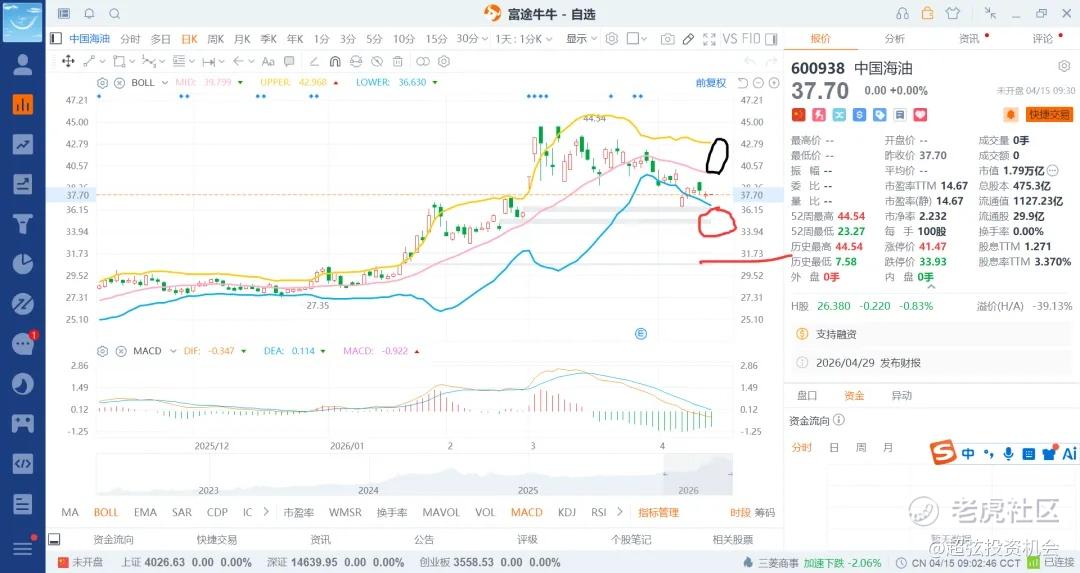Click the 快捷交易 quick trade button

pos(1049,114)
